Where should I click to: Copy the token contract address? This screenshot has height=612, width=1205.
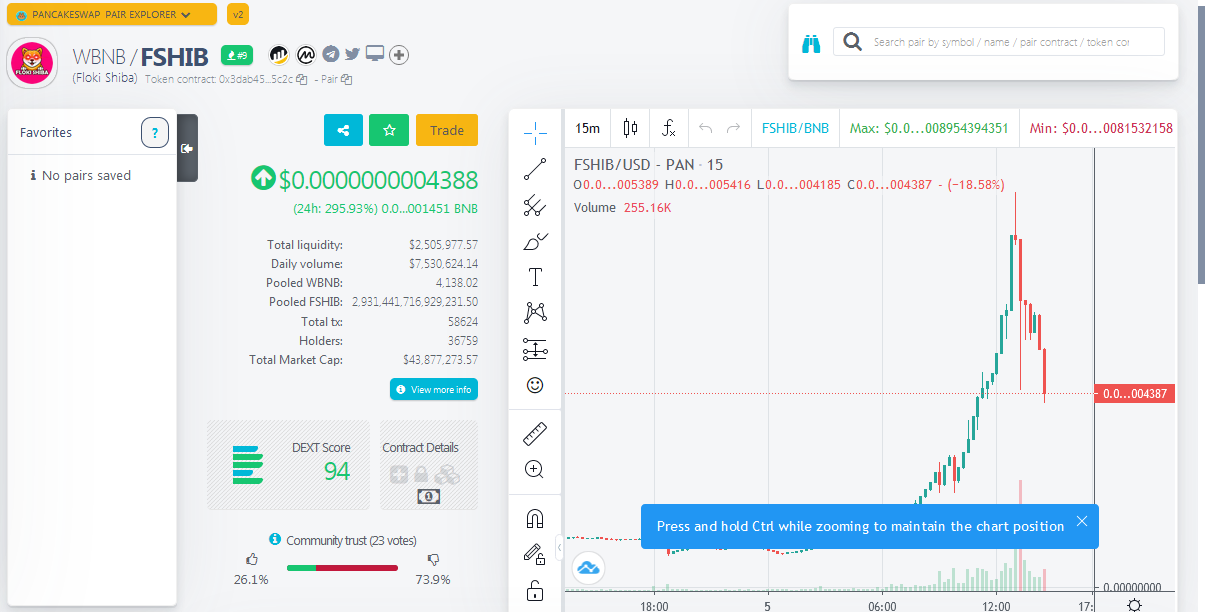301,79
